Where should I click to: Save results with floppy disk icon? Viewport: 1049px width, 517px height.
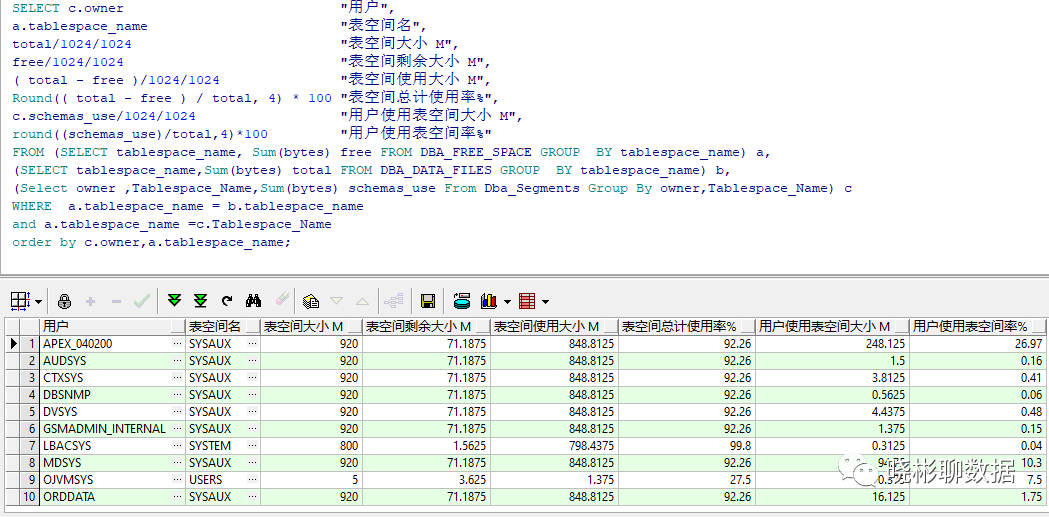pyautogui.click(x=428, y=301)
